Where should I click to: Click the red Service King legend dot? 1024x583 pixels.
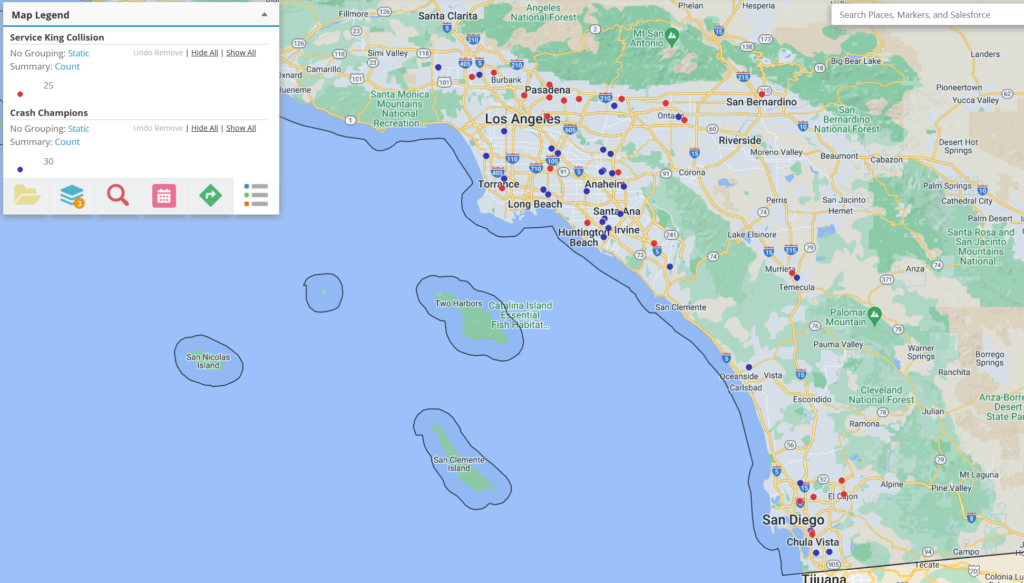coord(20,94)
